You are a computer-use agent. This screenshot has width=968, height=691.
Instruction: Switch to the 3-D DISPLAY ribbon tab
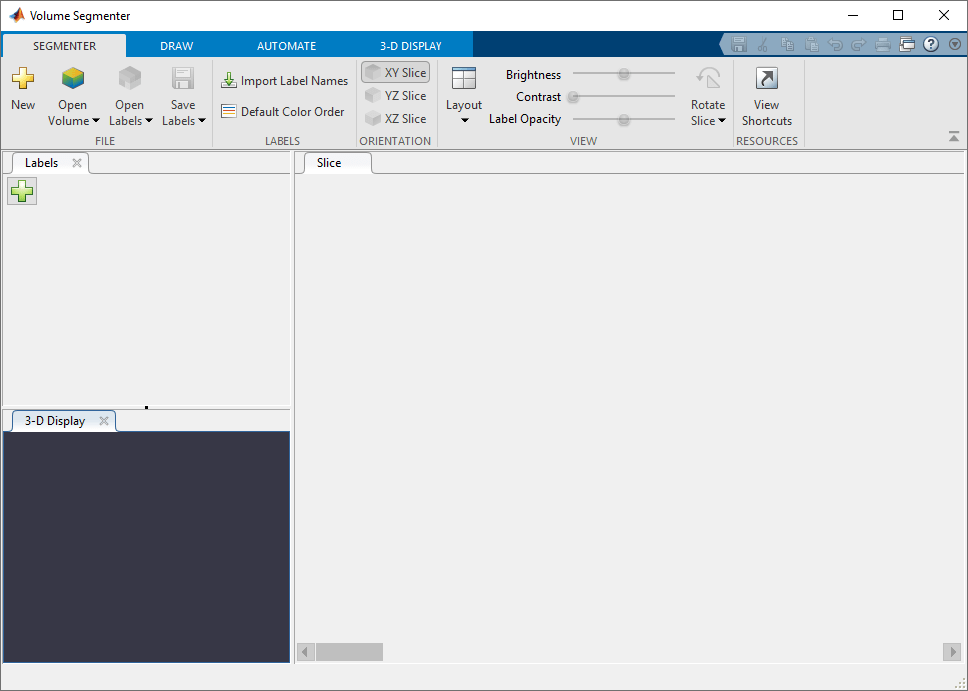[411, 46]
